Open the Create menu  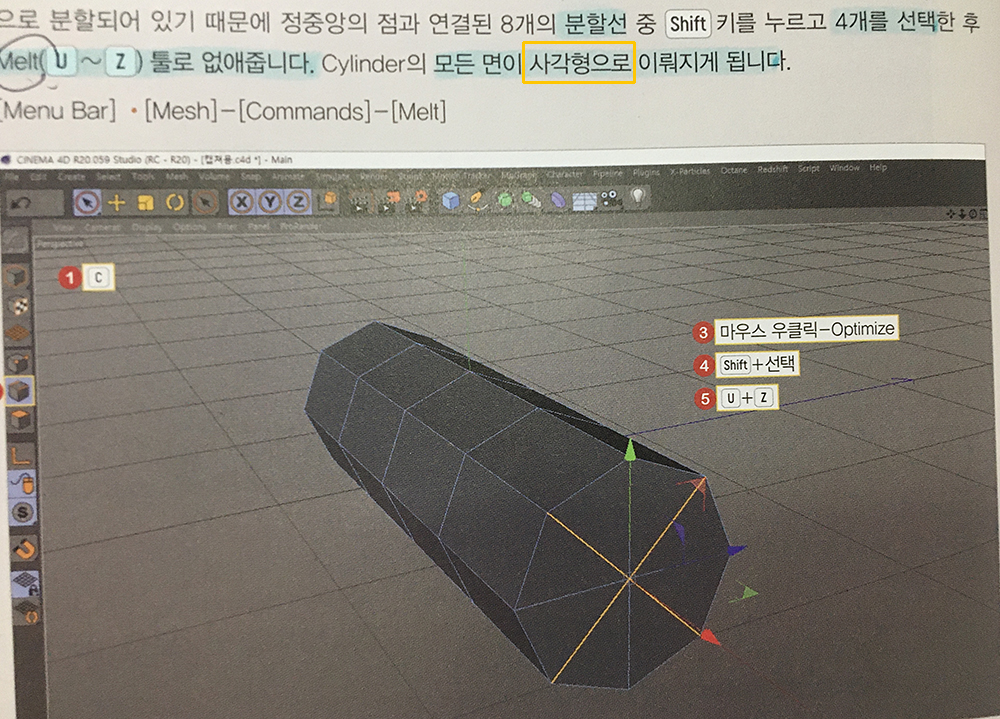[x=71, y=176]
